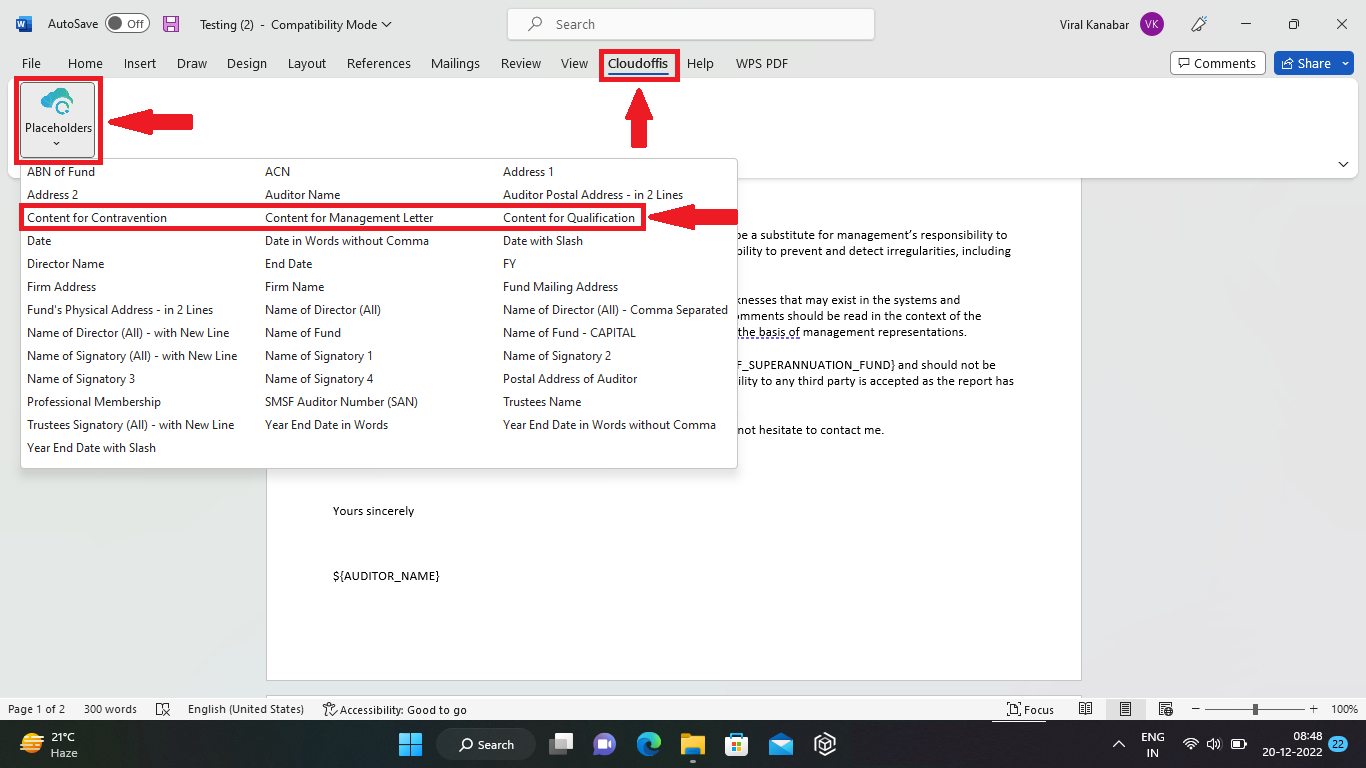Click the Comments button
This screenshot has width=1366, height=768.
1217,63
